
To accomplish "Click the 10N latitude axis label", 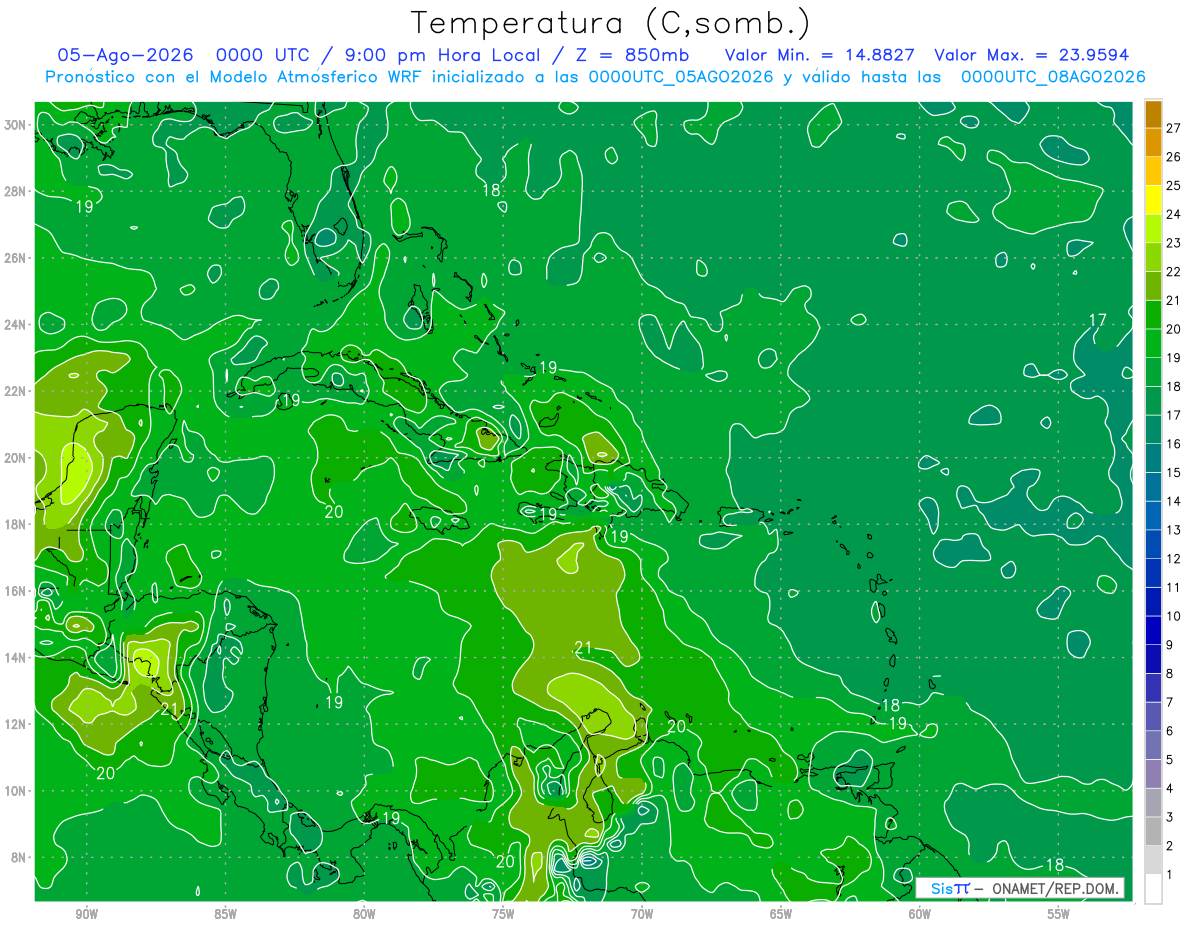I will [x=17, y=790].
